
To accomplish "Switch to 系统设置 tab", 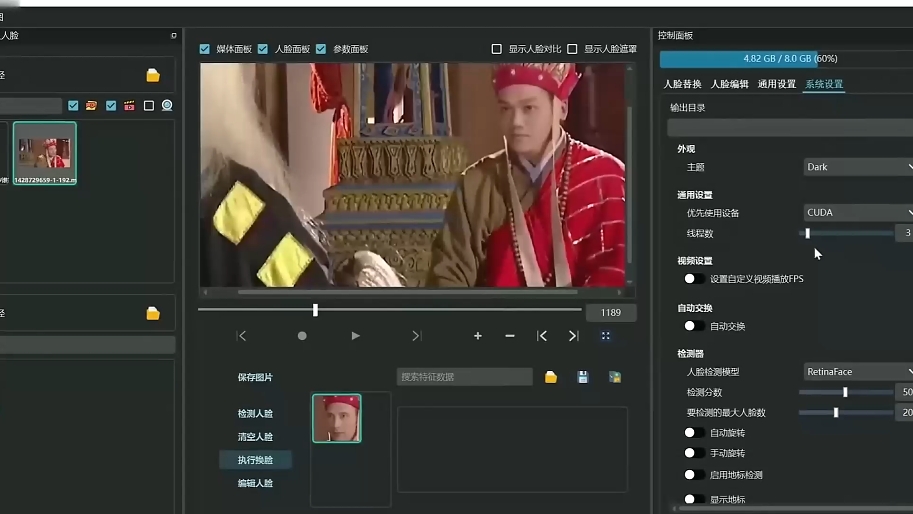I will (x=824, y=84).
